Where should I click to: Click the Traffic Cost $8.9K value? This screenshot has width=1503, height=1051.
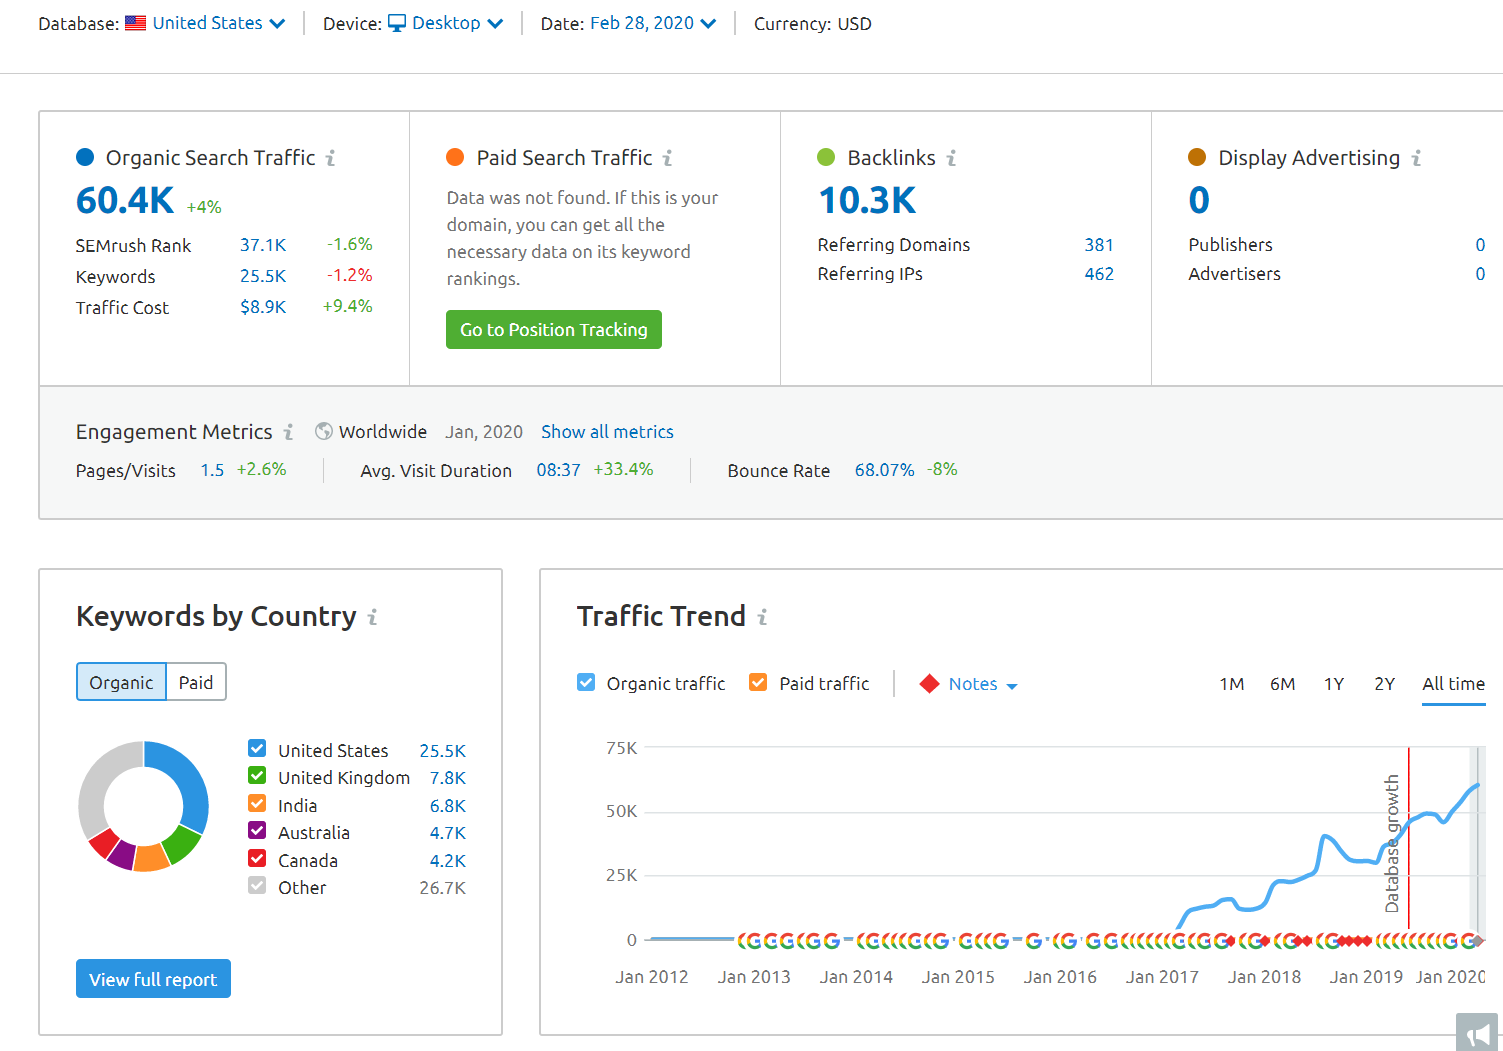(x=263, y=307)
